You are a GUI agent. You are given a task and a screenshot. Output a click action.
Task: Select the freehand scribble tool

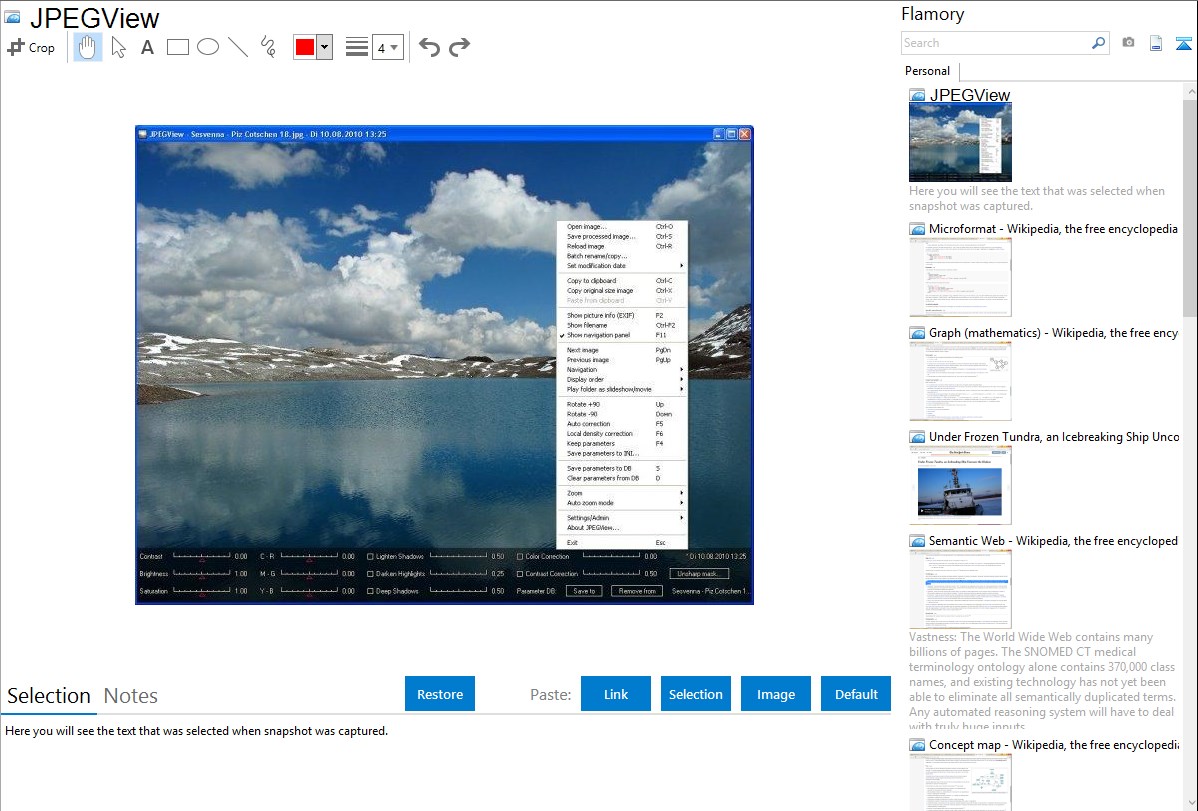coord(268,47)
